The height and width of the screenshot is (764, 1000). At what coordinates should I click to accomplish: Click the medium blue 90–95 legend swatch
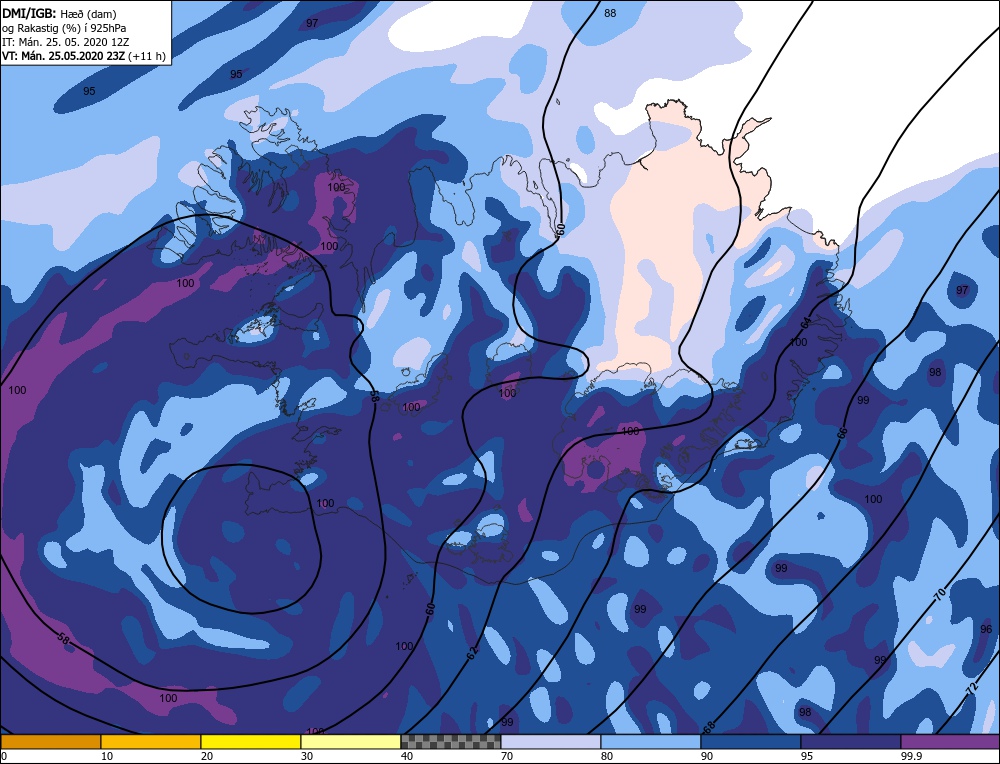[x=750, y=742]
